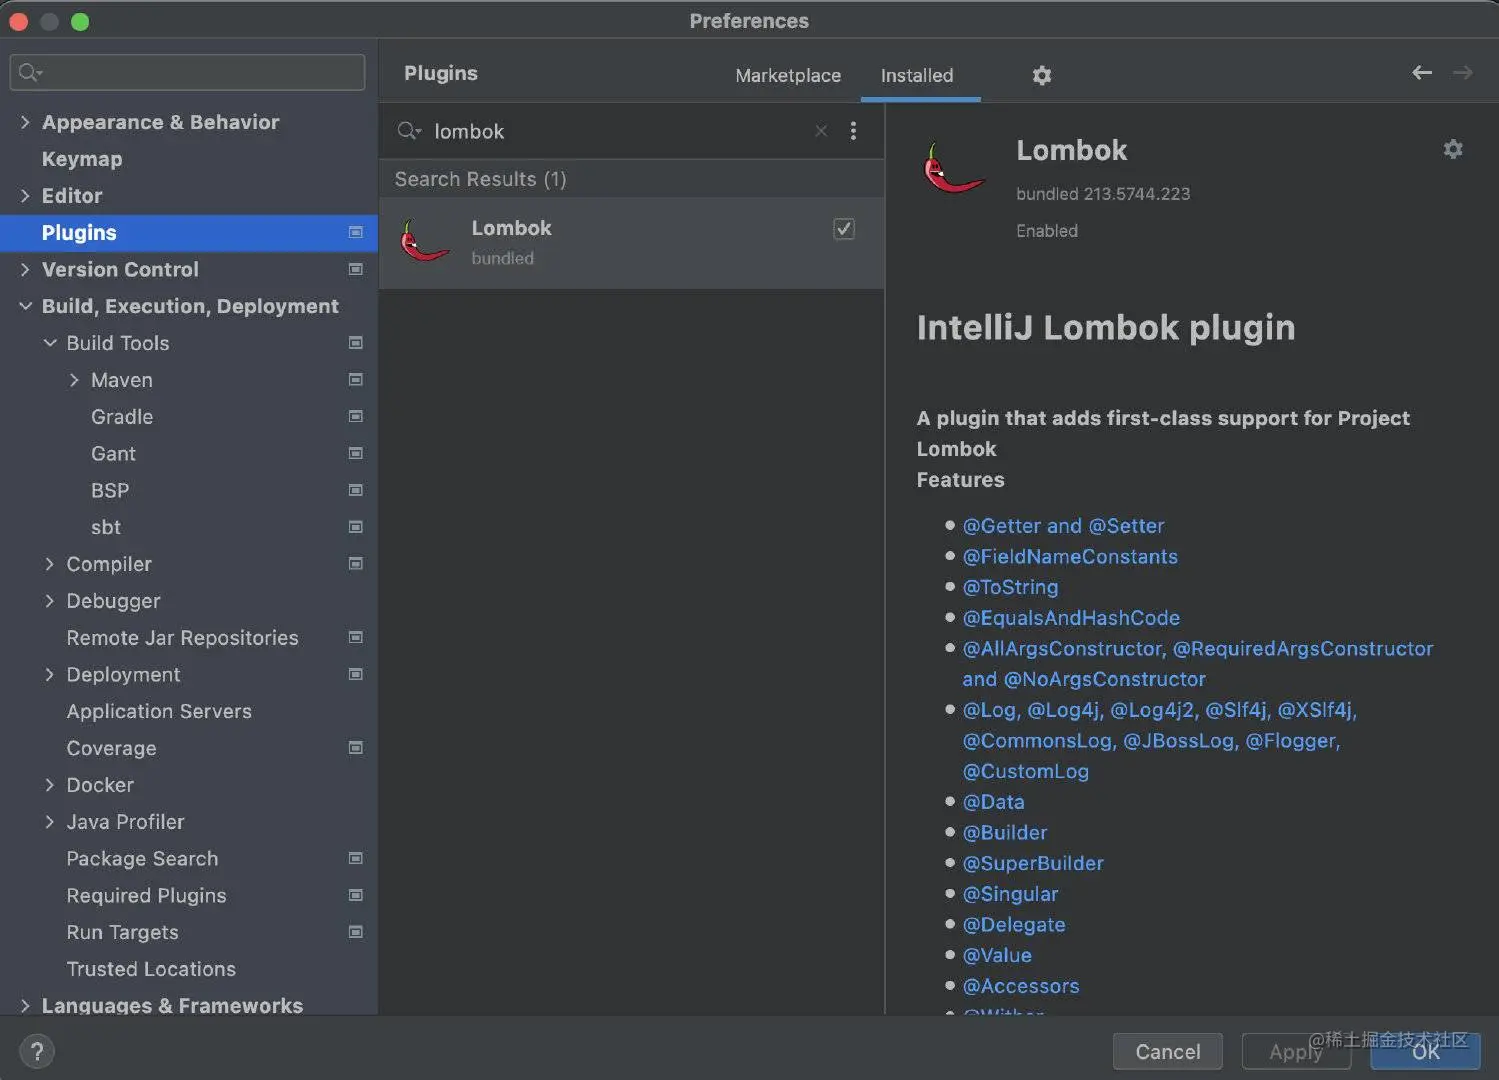Click the Apply button
The width and height of the screenshot is (1499, 1080).
(1295, 1051)
